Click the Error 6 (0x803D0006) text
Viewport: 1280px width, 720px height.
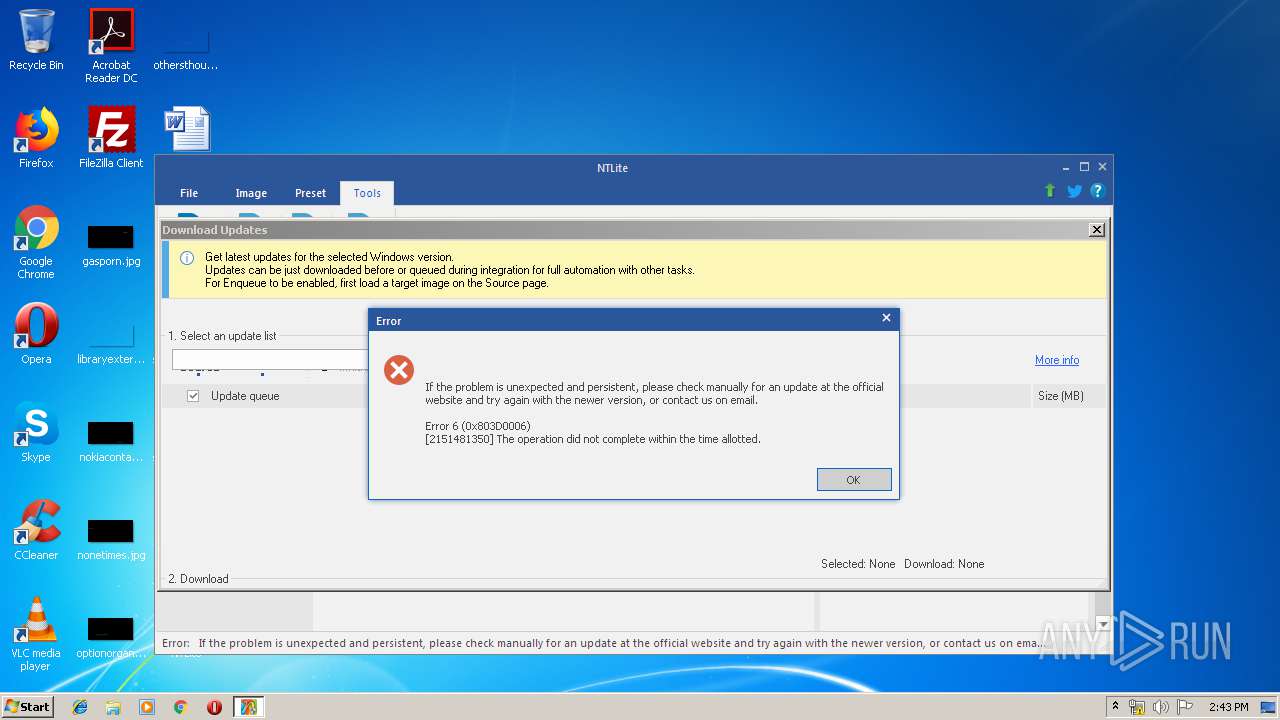point(478,426)
